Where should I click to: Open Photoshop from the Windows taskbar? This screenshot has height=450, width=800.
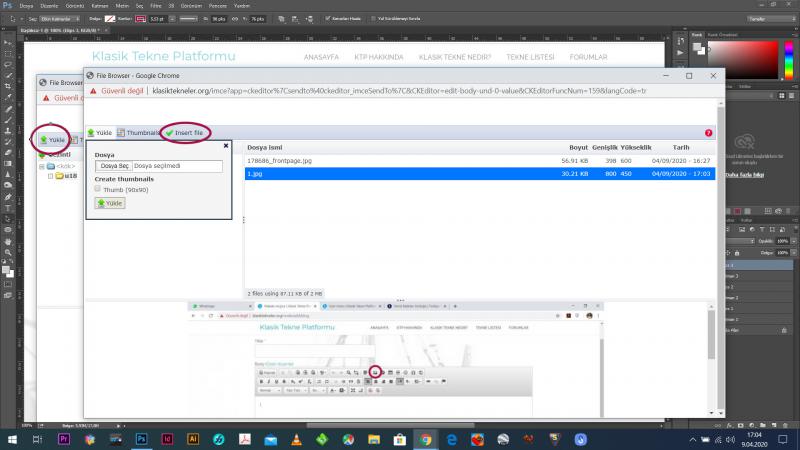tap(141, 439)
